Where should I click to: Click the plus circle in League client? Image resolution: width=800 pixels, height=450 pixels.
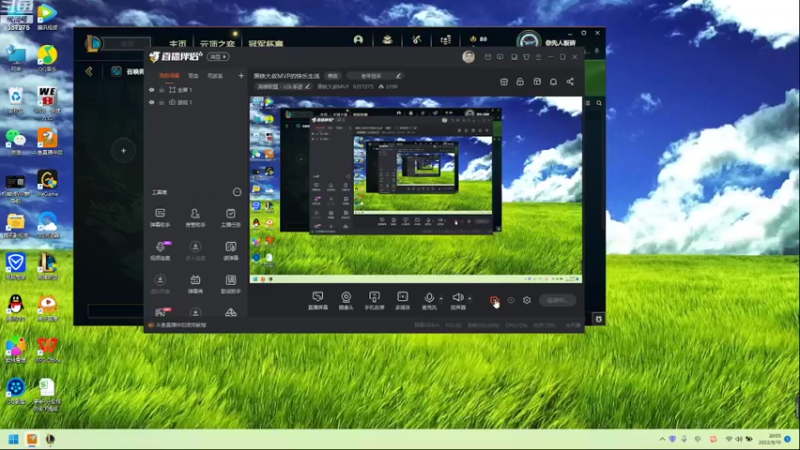123,151
